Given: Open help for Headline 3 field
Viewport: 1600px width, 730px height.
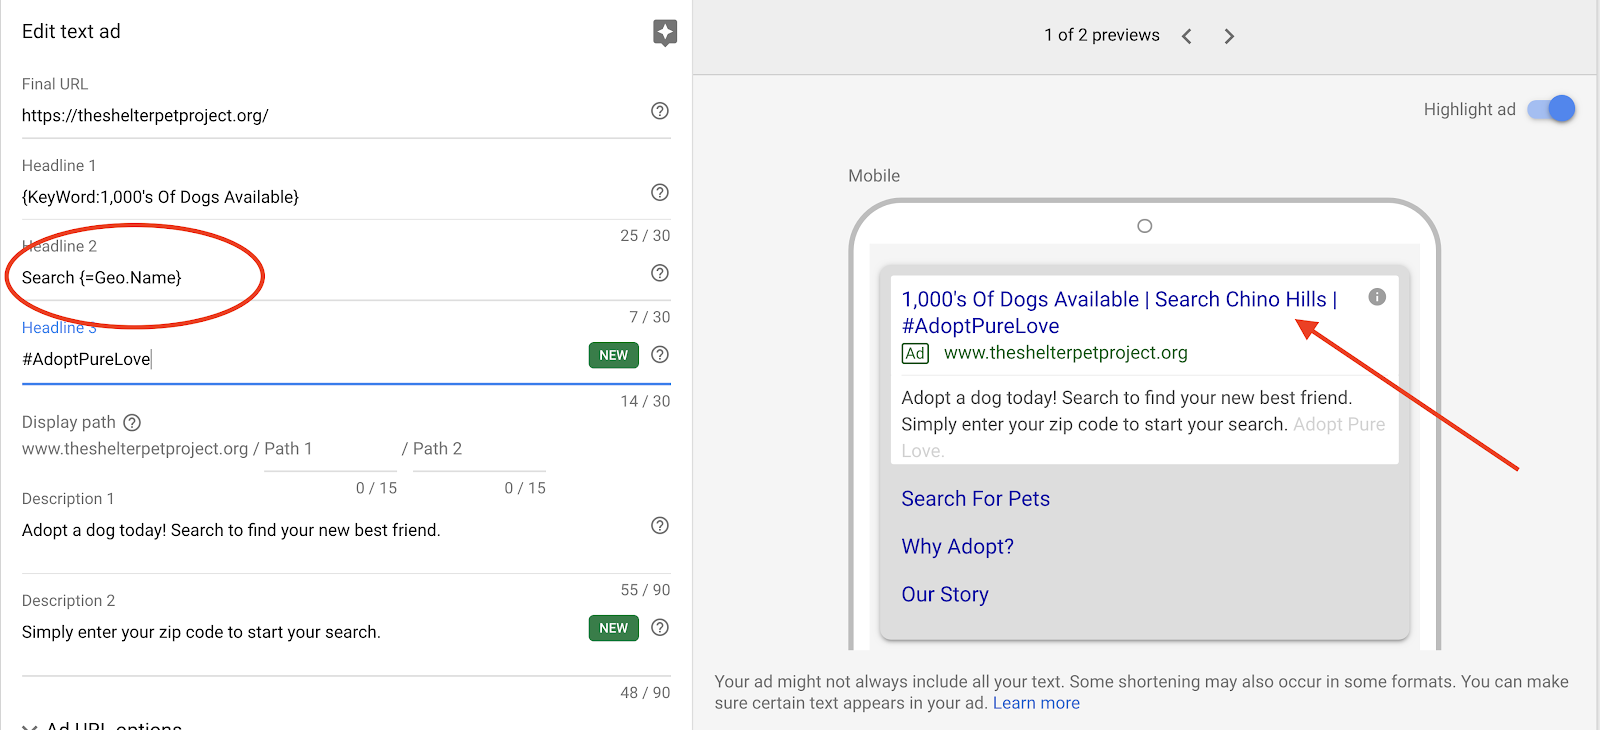Looking at the screenshot, I should pyautogui.click(x=660, y=354).
